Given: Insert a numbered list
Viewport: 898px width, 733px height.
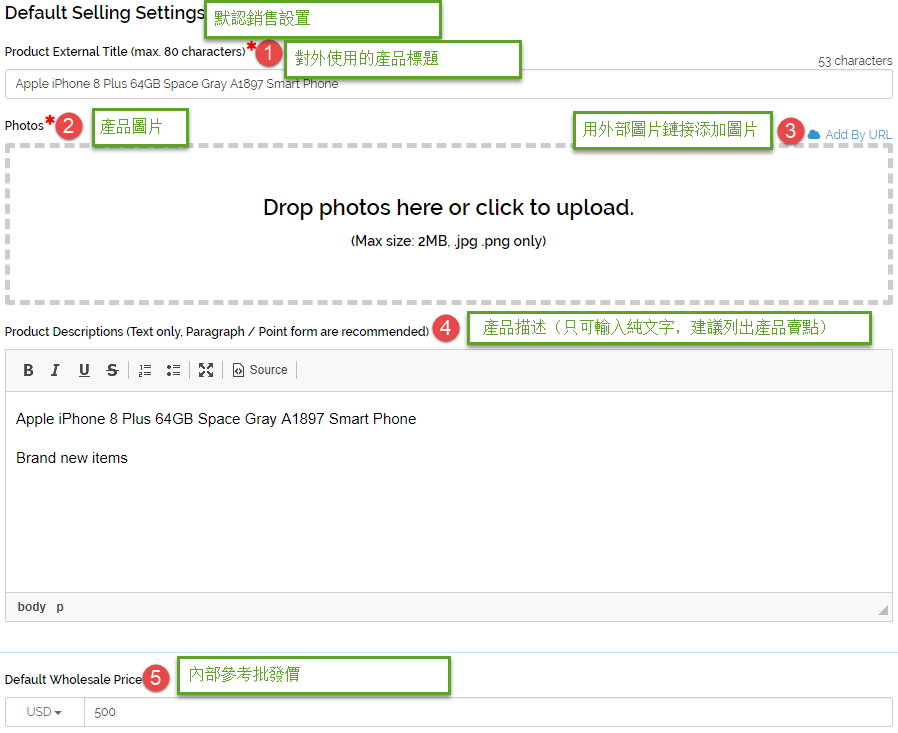Looking at the screenshot, I should (x=145, y=371).
